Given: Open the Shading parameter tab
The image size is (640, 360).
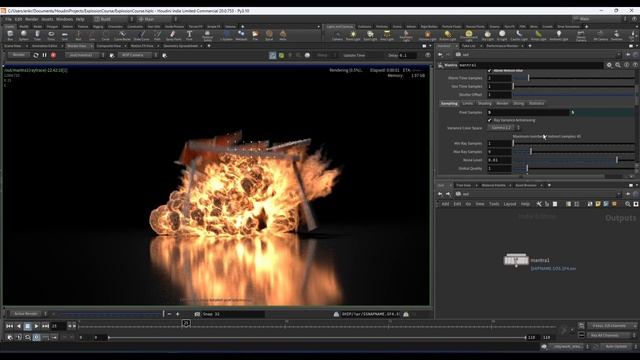Looking at the screenshot, I should [x=484, y=103].
